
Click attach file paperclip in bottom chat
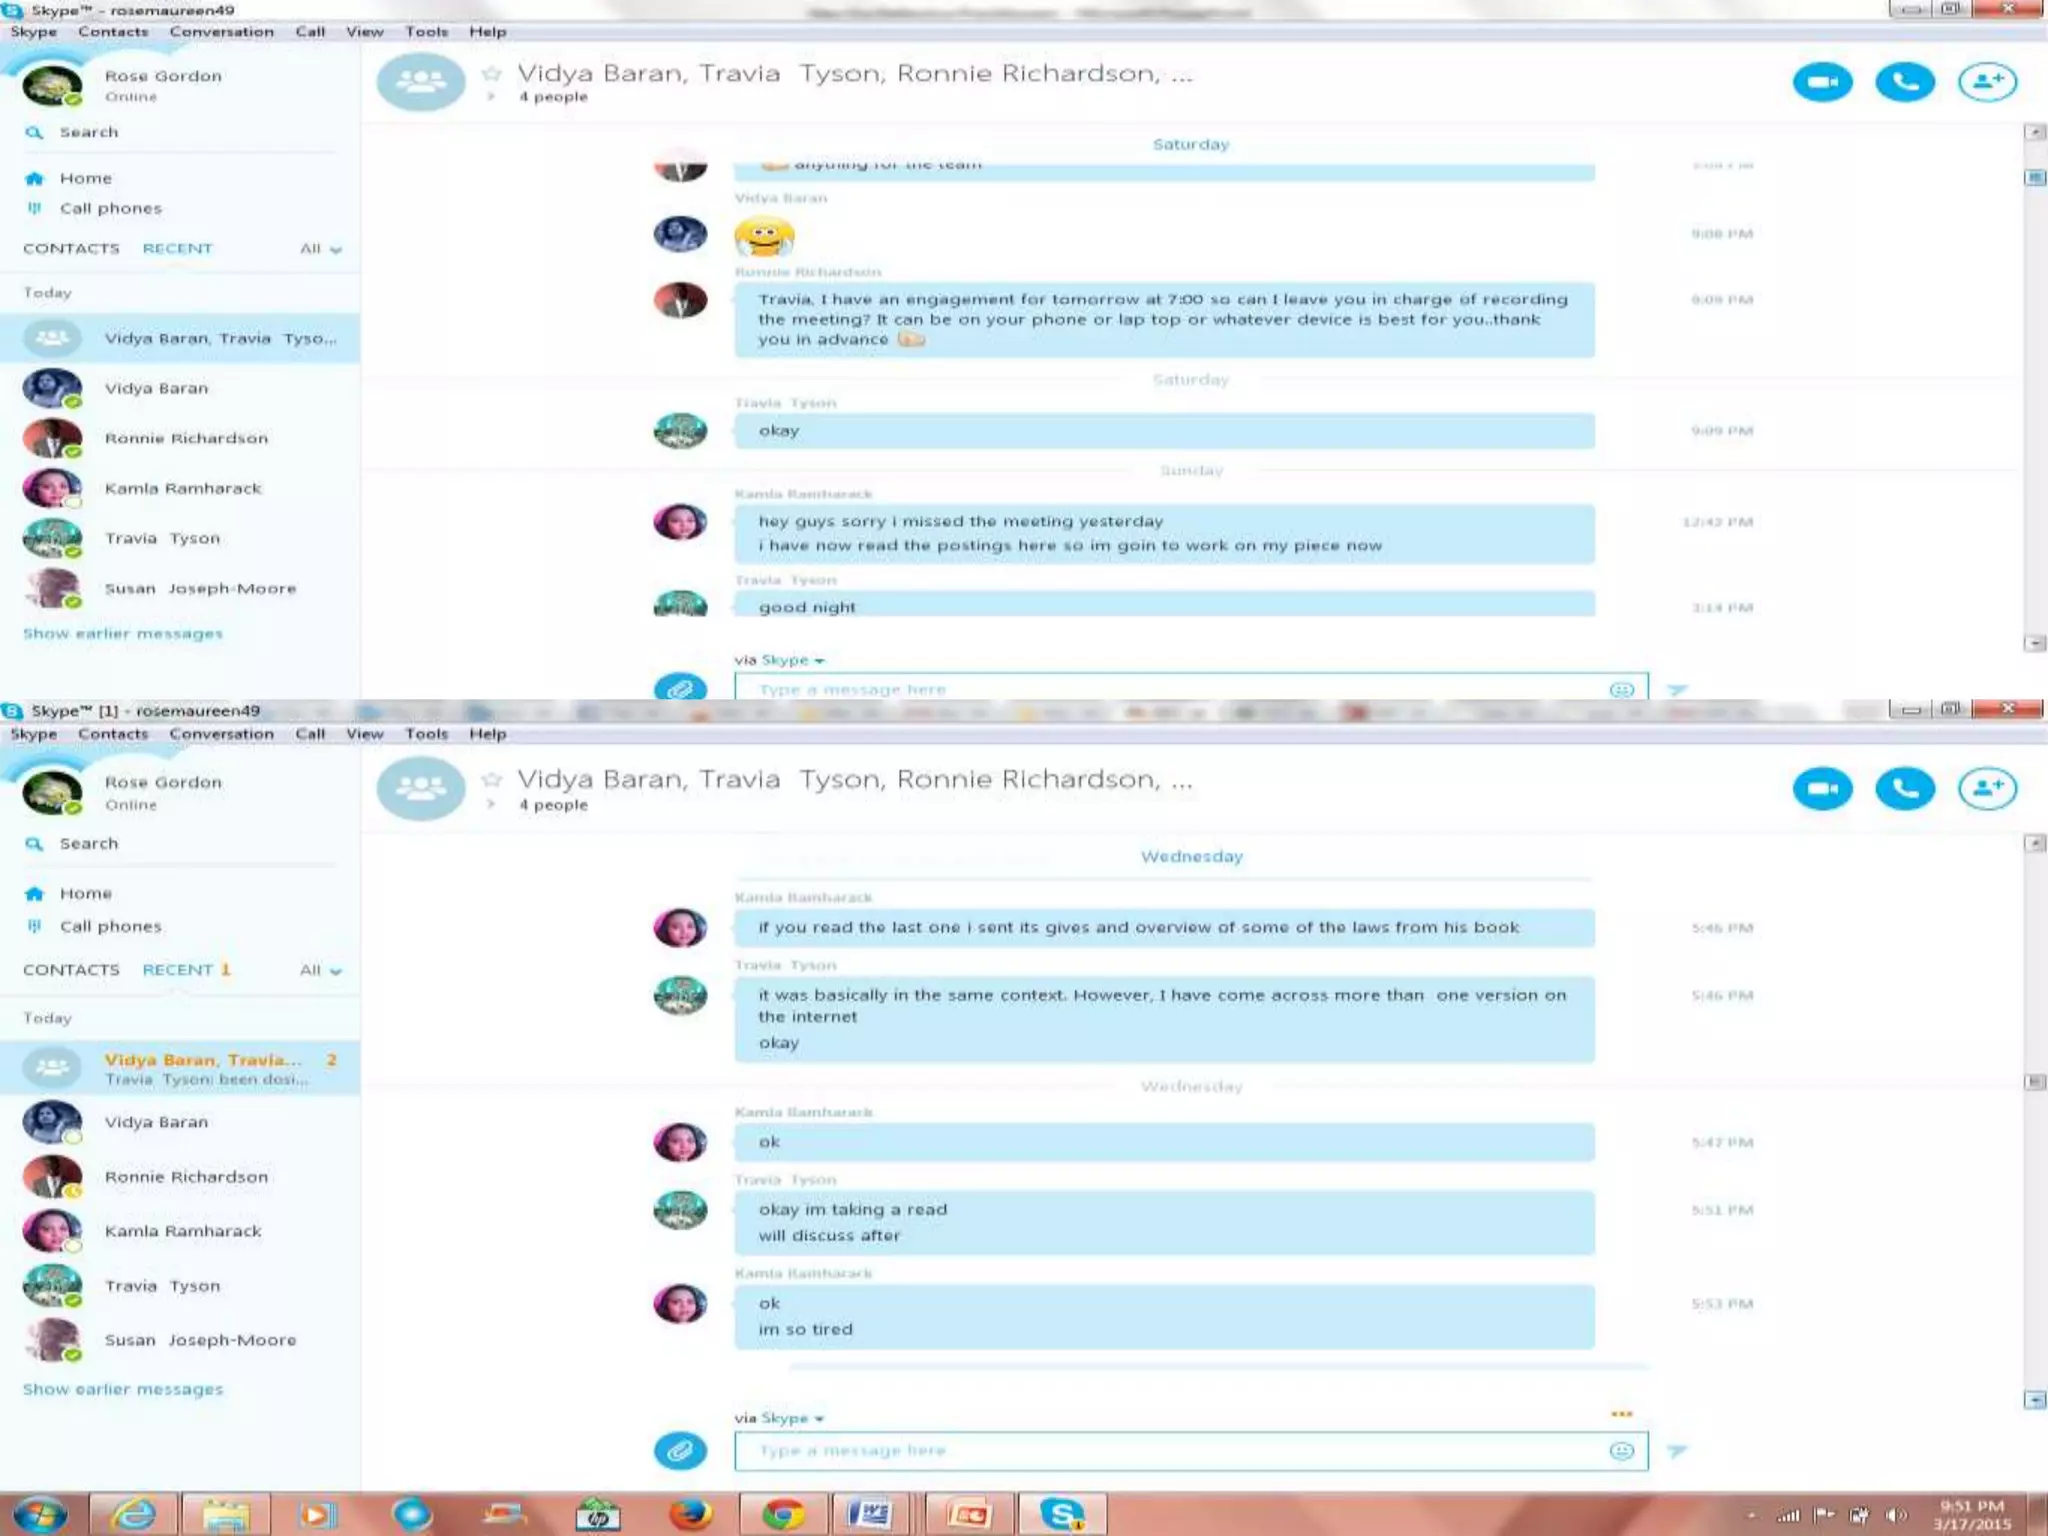pyautogui.click(x=680, y=1450)
